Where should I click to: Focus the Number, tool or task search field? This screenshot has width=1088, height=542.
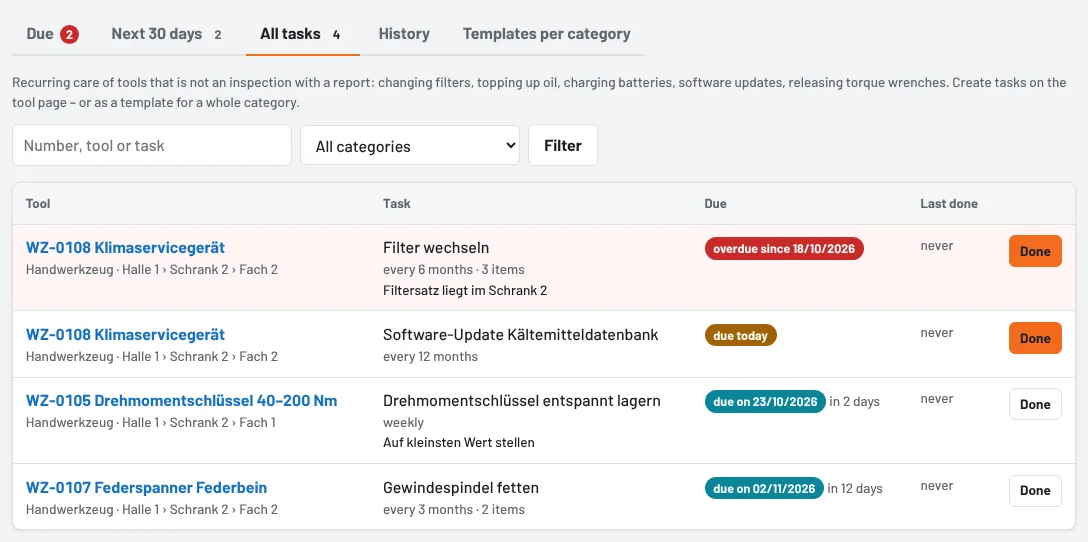click(152, 146)
